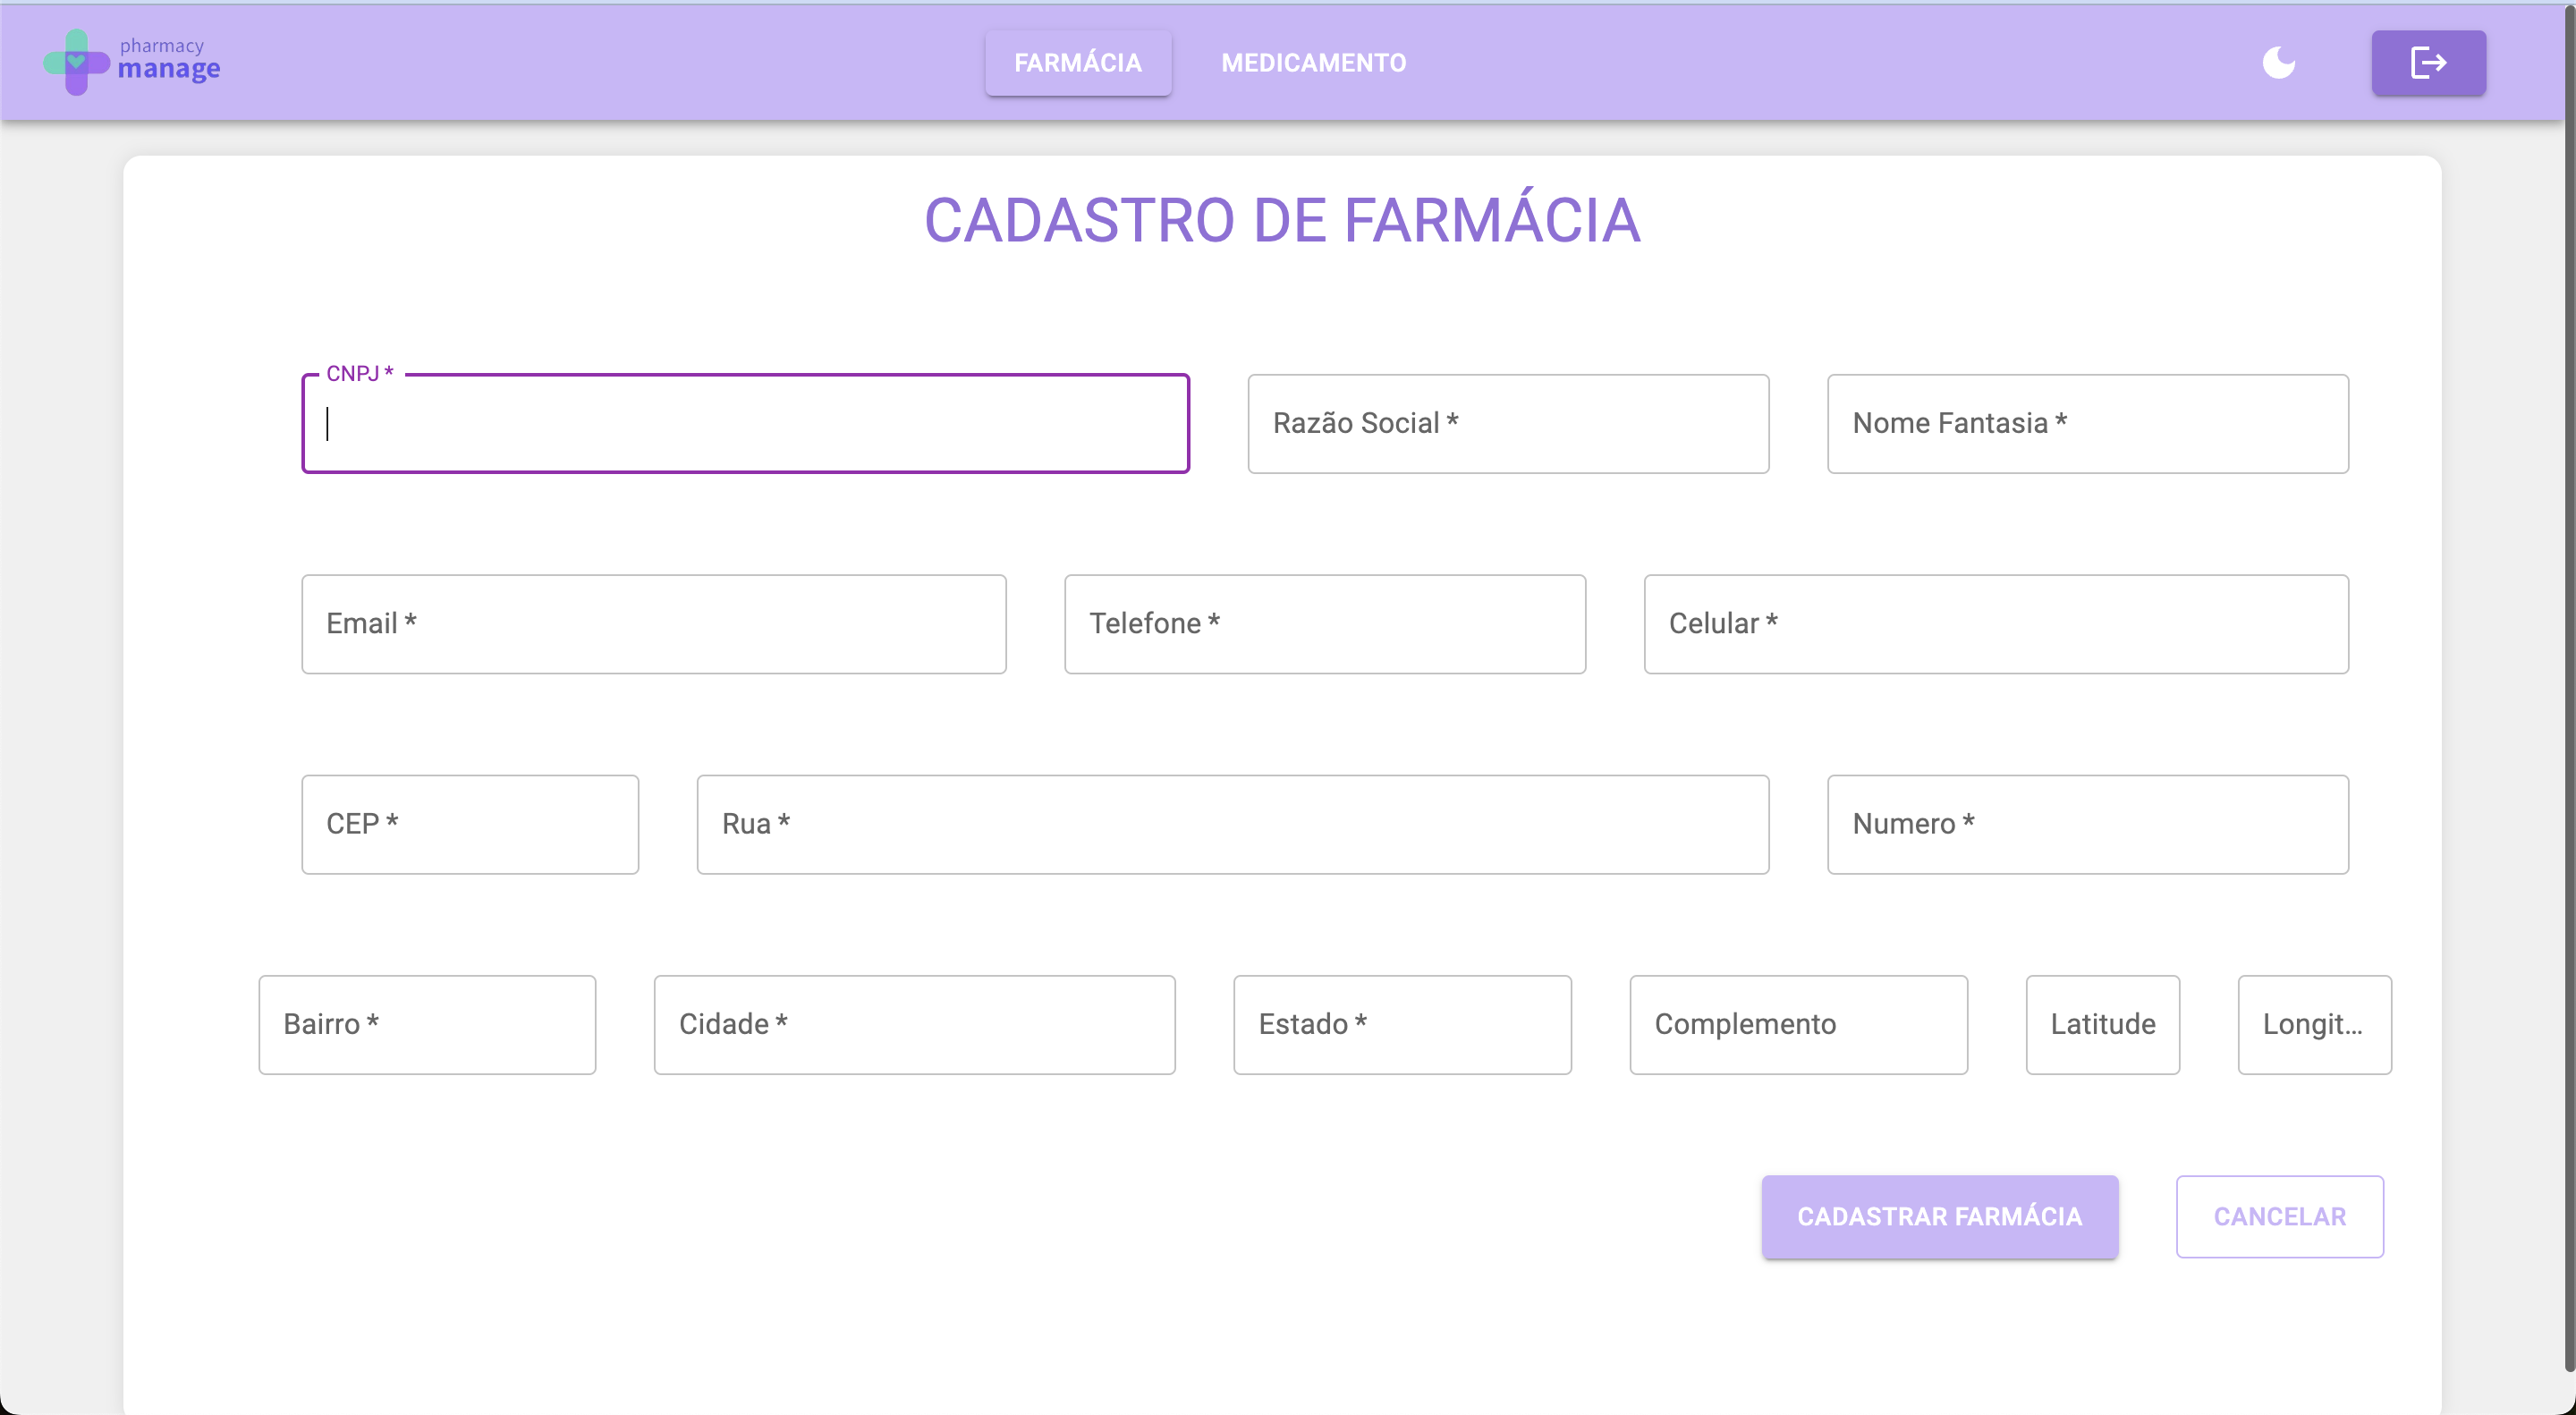The width and height of the screenshot is (2576, 1415).
Task: Focus the CNPJ input field
Action: [745, 424]
